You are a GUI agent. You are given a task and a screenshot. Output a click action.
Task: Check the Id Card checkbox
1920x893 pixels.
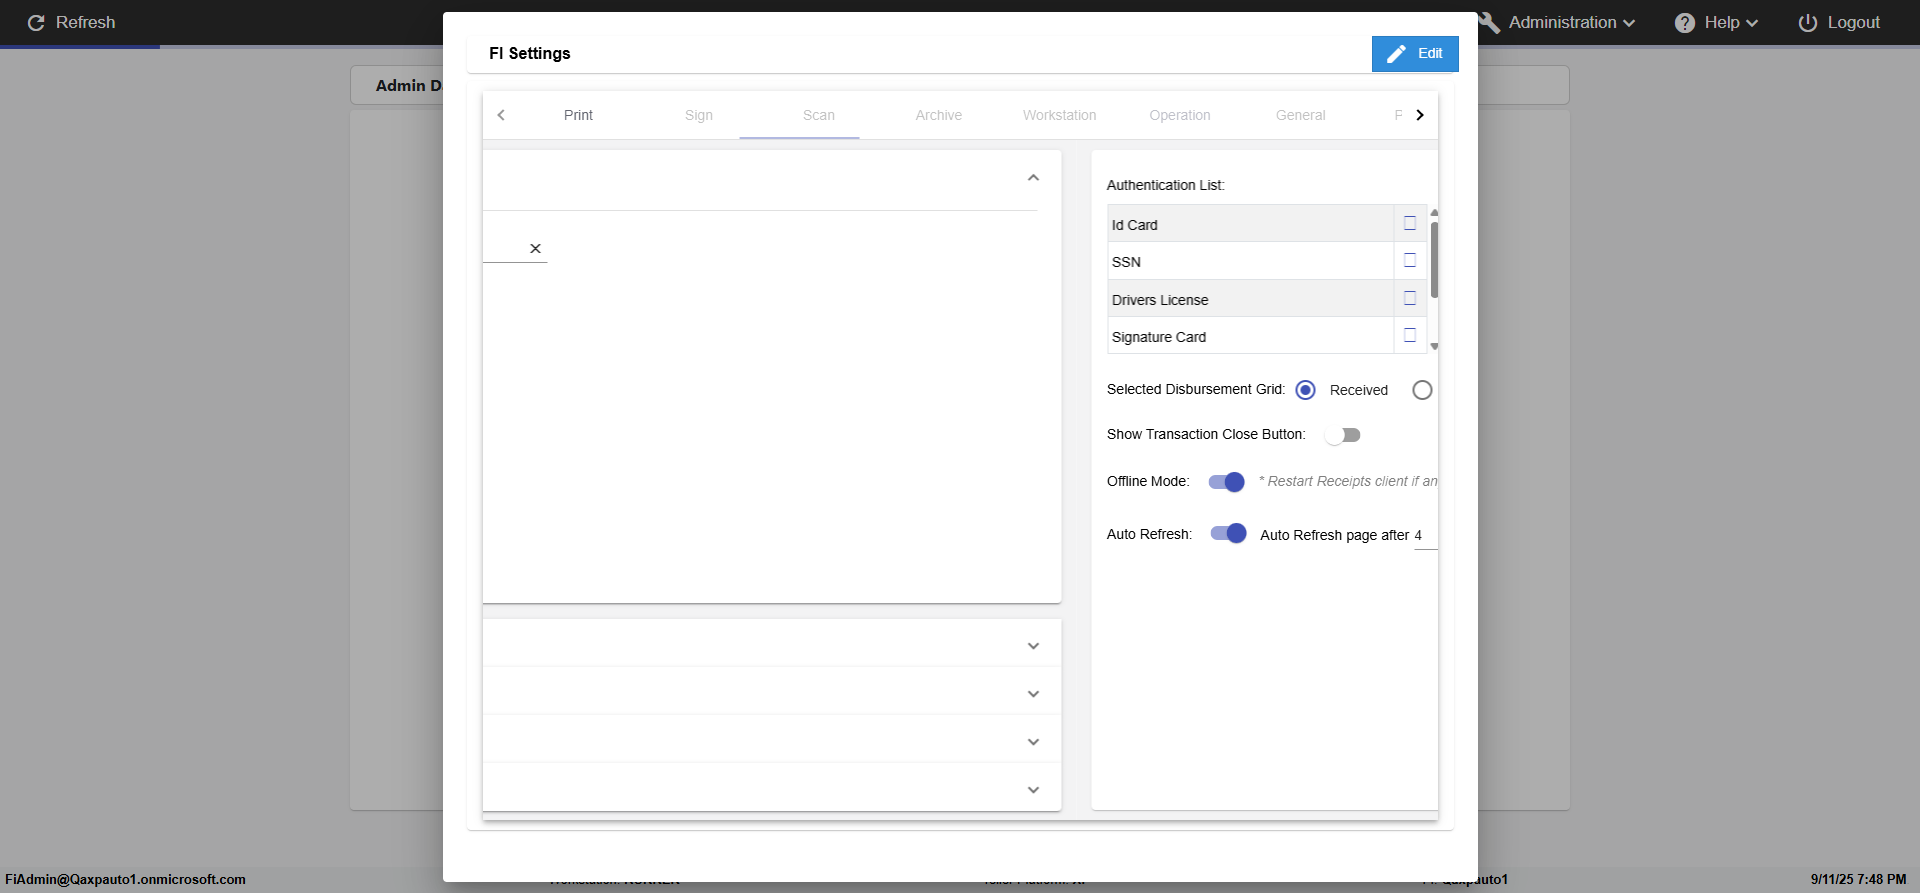point(1410,223)
